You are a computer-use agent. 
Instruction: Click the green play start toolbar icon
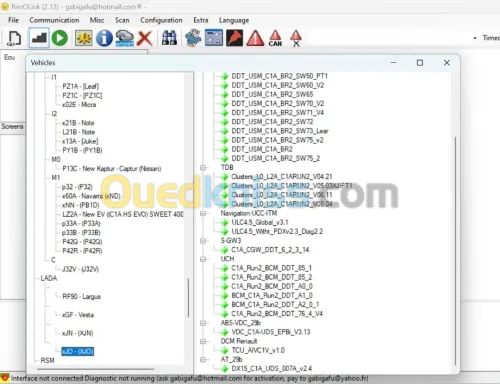point(60,38)
